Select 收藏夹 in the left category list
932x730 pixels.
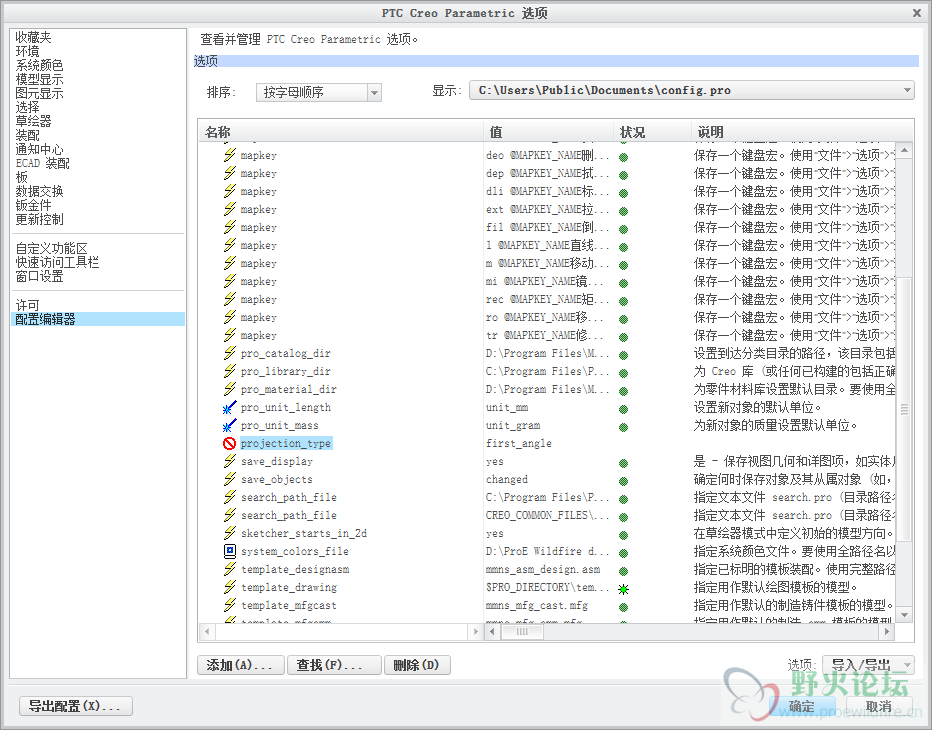coord(33,37)
